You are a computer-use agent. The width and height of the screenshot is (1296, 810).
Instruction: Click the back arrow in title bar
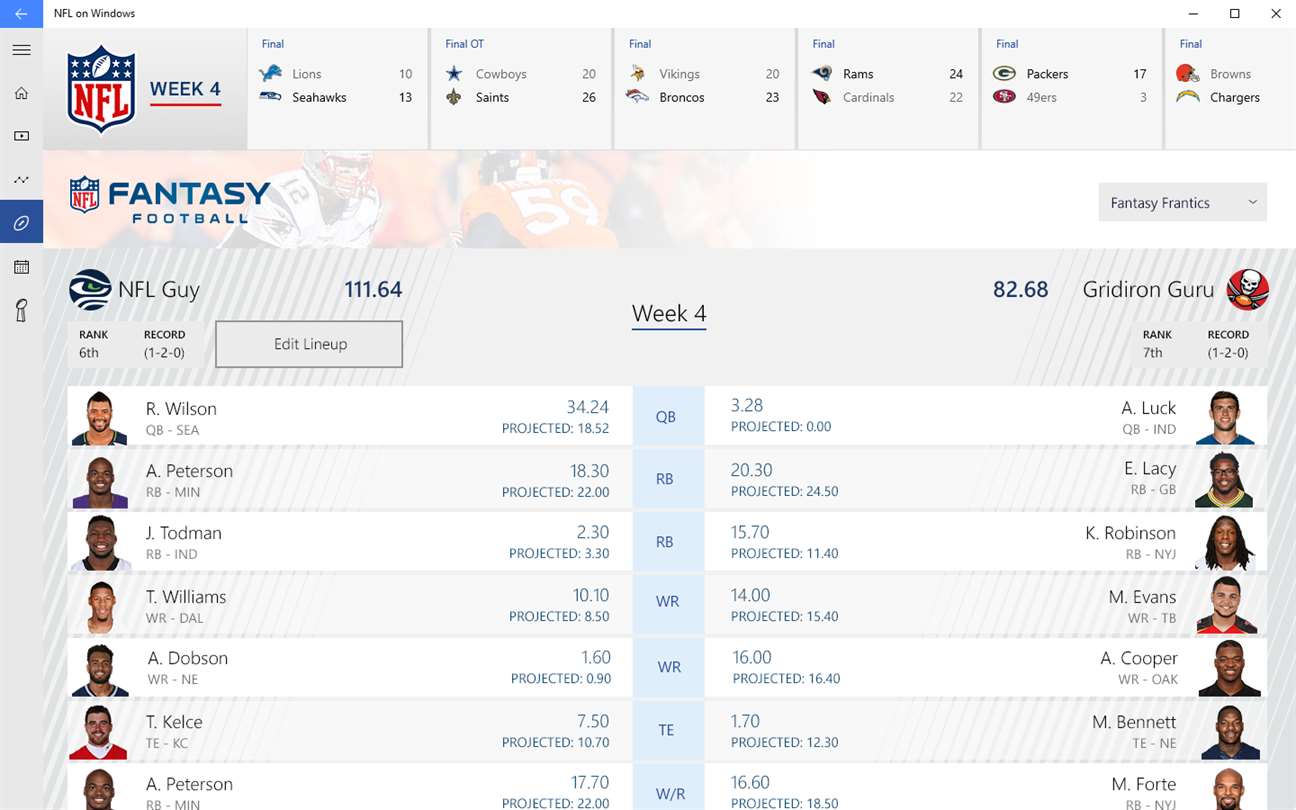pyautogui.click(x=21, y=14)
